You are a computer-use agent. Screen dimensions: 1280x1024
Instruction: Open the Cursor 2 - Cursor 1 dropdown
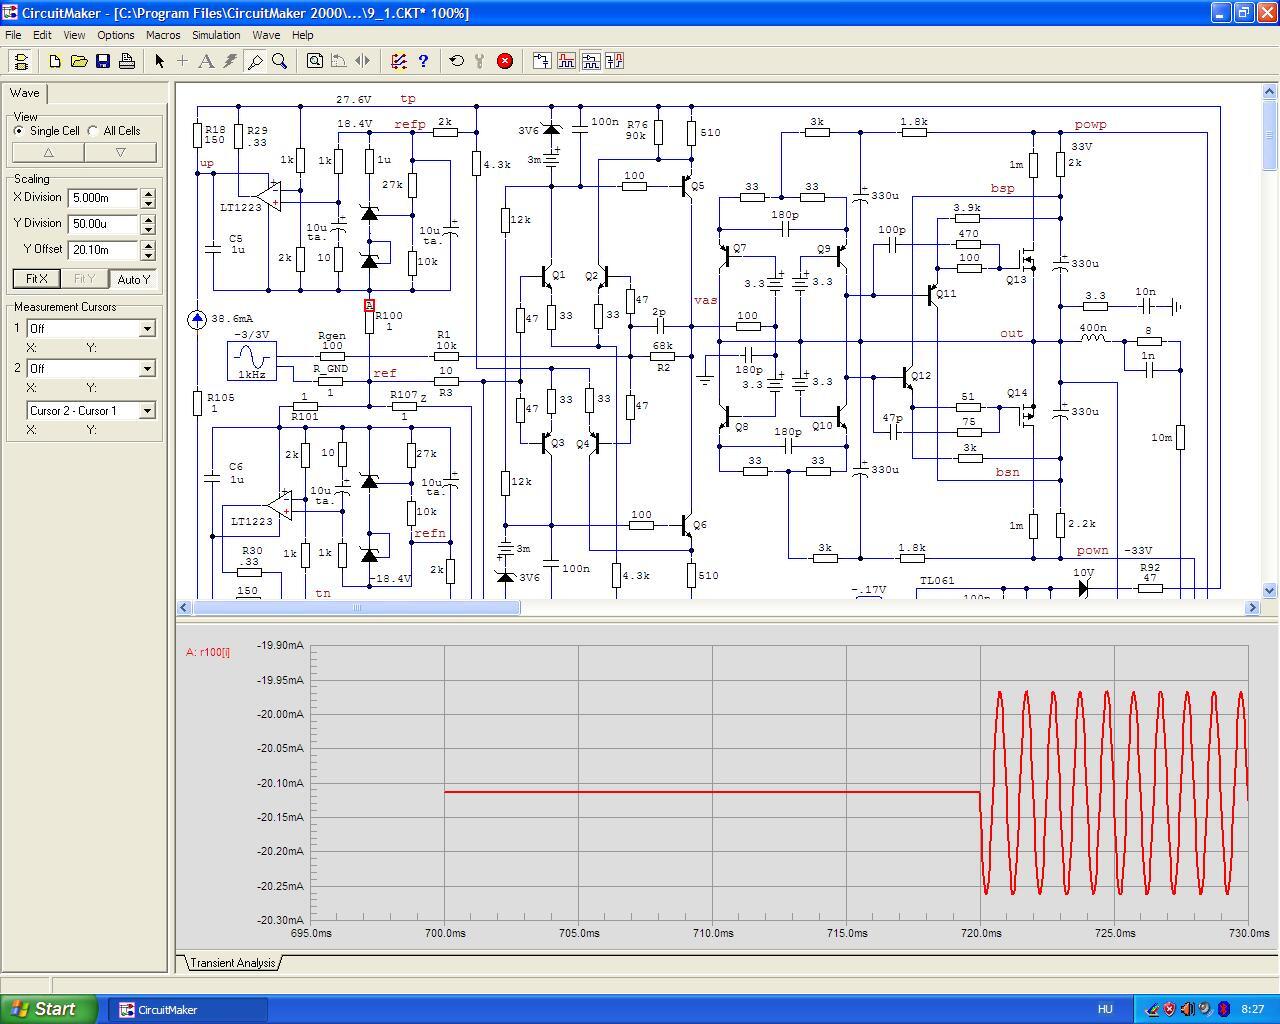point(147,411)
